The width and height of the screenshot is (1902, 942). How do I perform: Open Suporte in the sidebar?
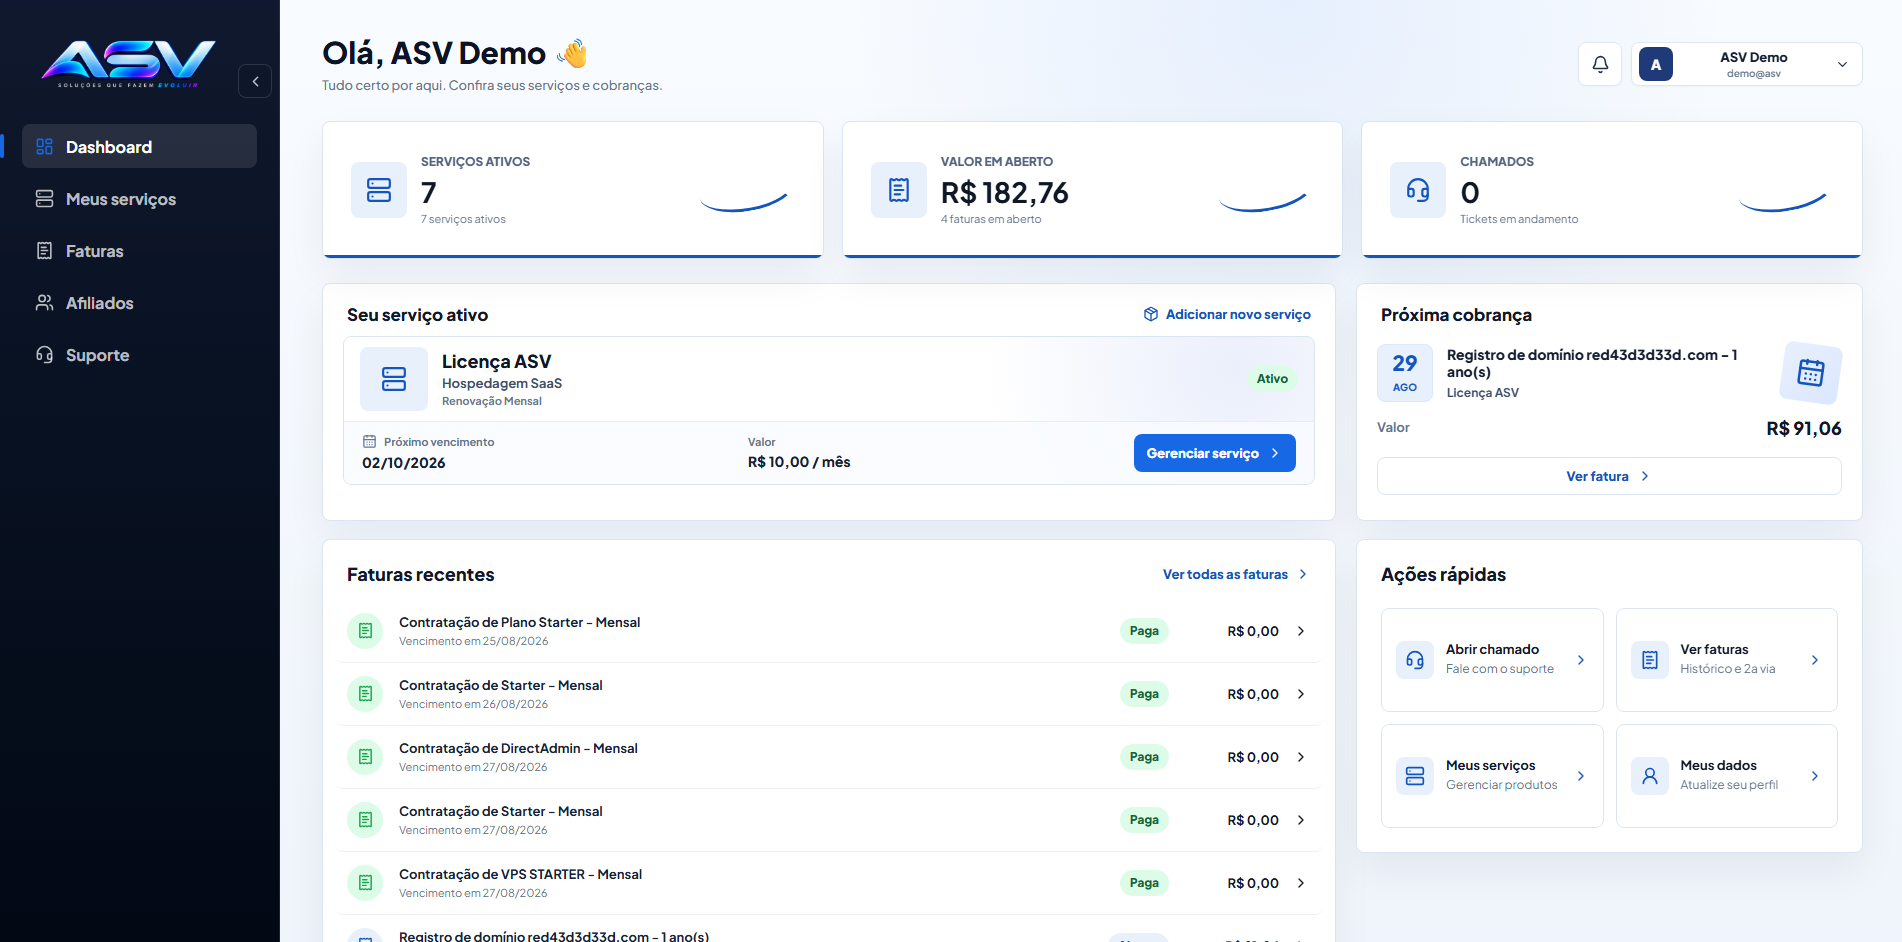139,355
